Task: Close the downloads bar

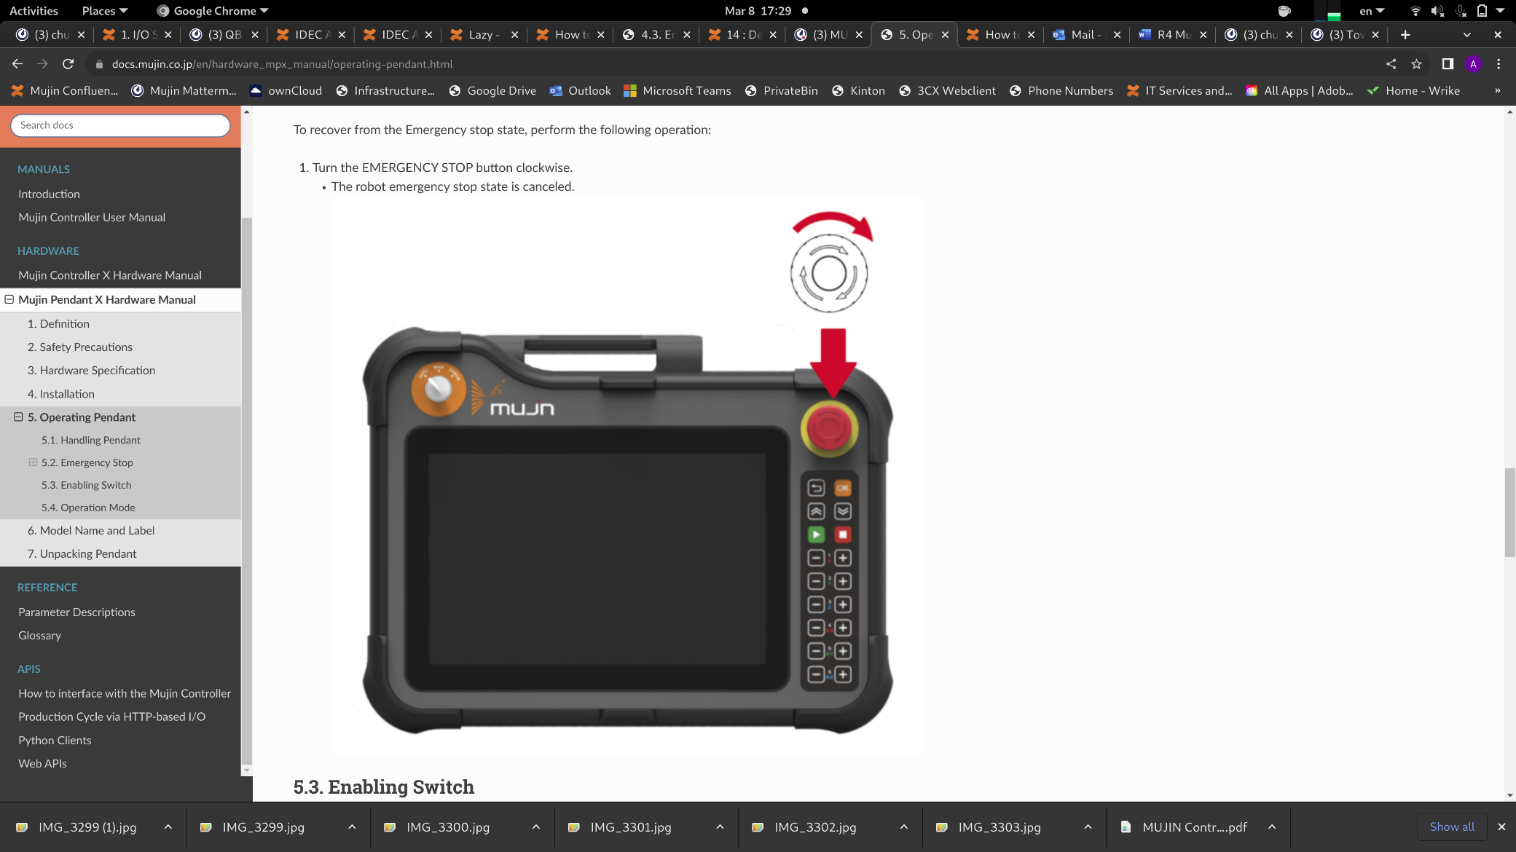Action: (1501, 827)
